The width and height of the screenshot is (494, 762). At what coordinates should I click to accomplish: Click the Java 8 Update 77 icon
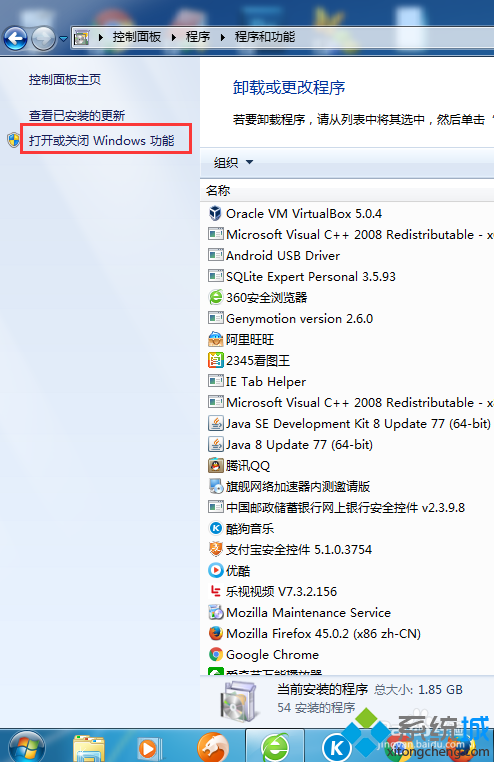(x=215, y=444)
